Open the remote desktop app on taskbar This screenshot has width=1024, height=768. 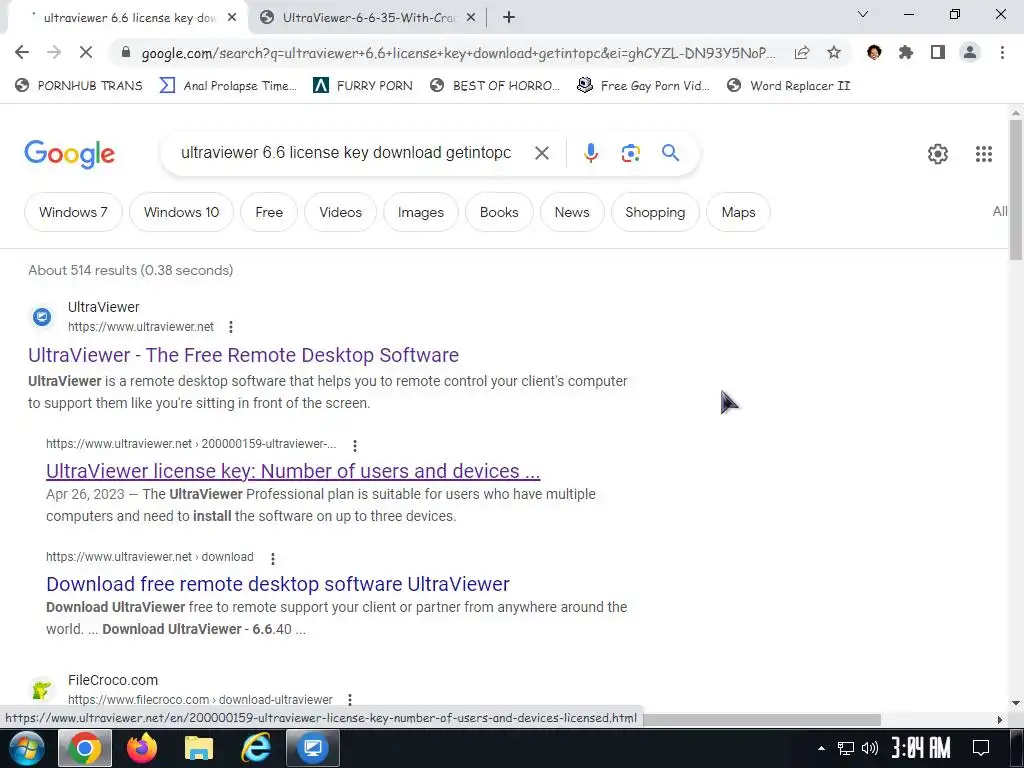point(313,748)
